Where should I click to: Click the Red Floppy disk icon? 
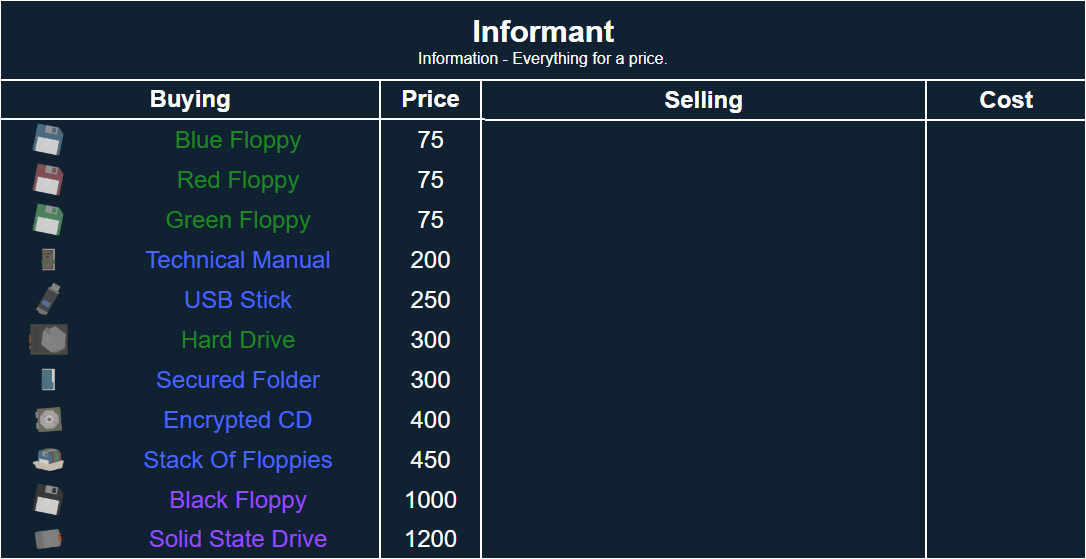48,180
